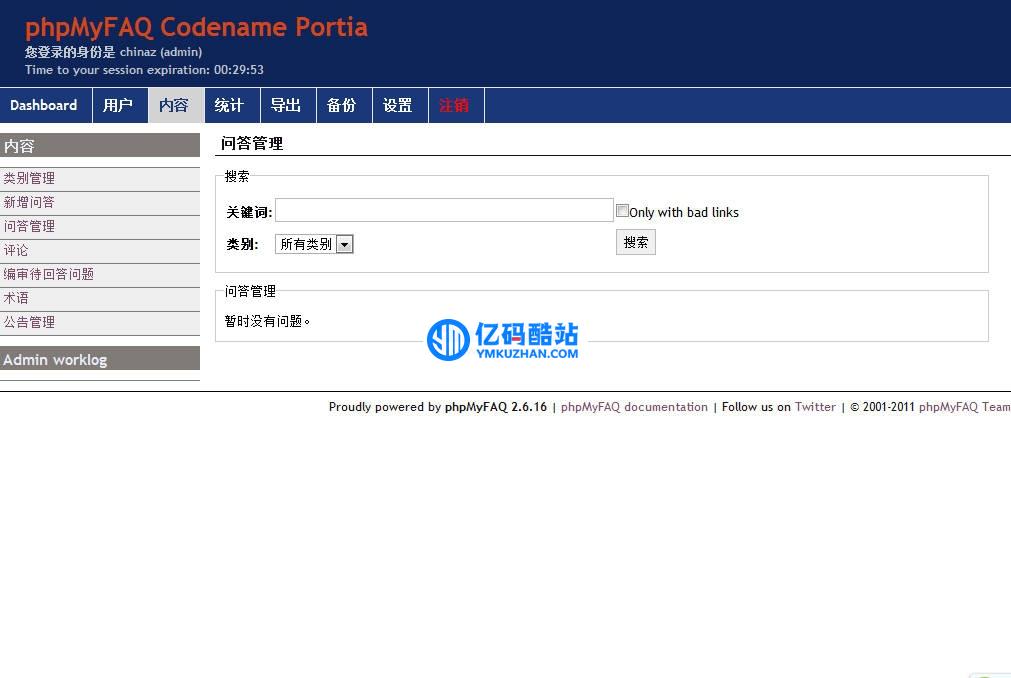This screenshot has width=1011, height=678.
Task: Open the 评论 comments page
Action: click(16, 250)
